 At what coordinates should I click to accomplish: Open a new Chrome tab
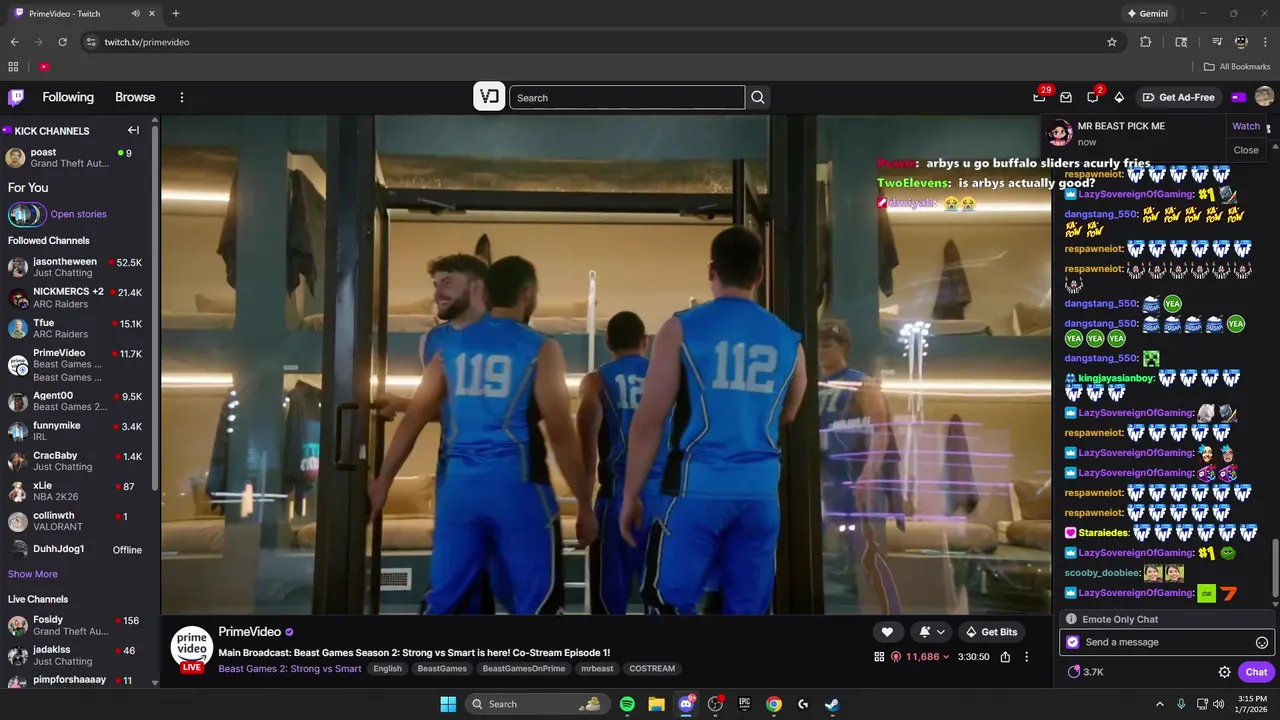pyautogui.click(x=176, y=14)
